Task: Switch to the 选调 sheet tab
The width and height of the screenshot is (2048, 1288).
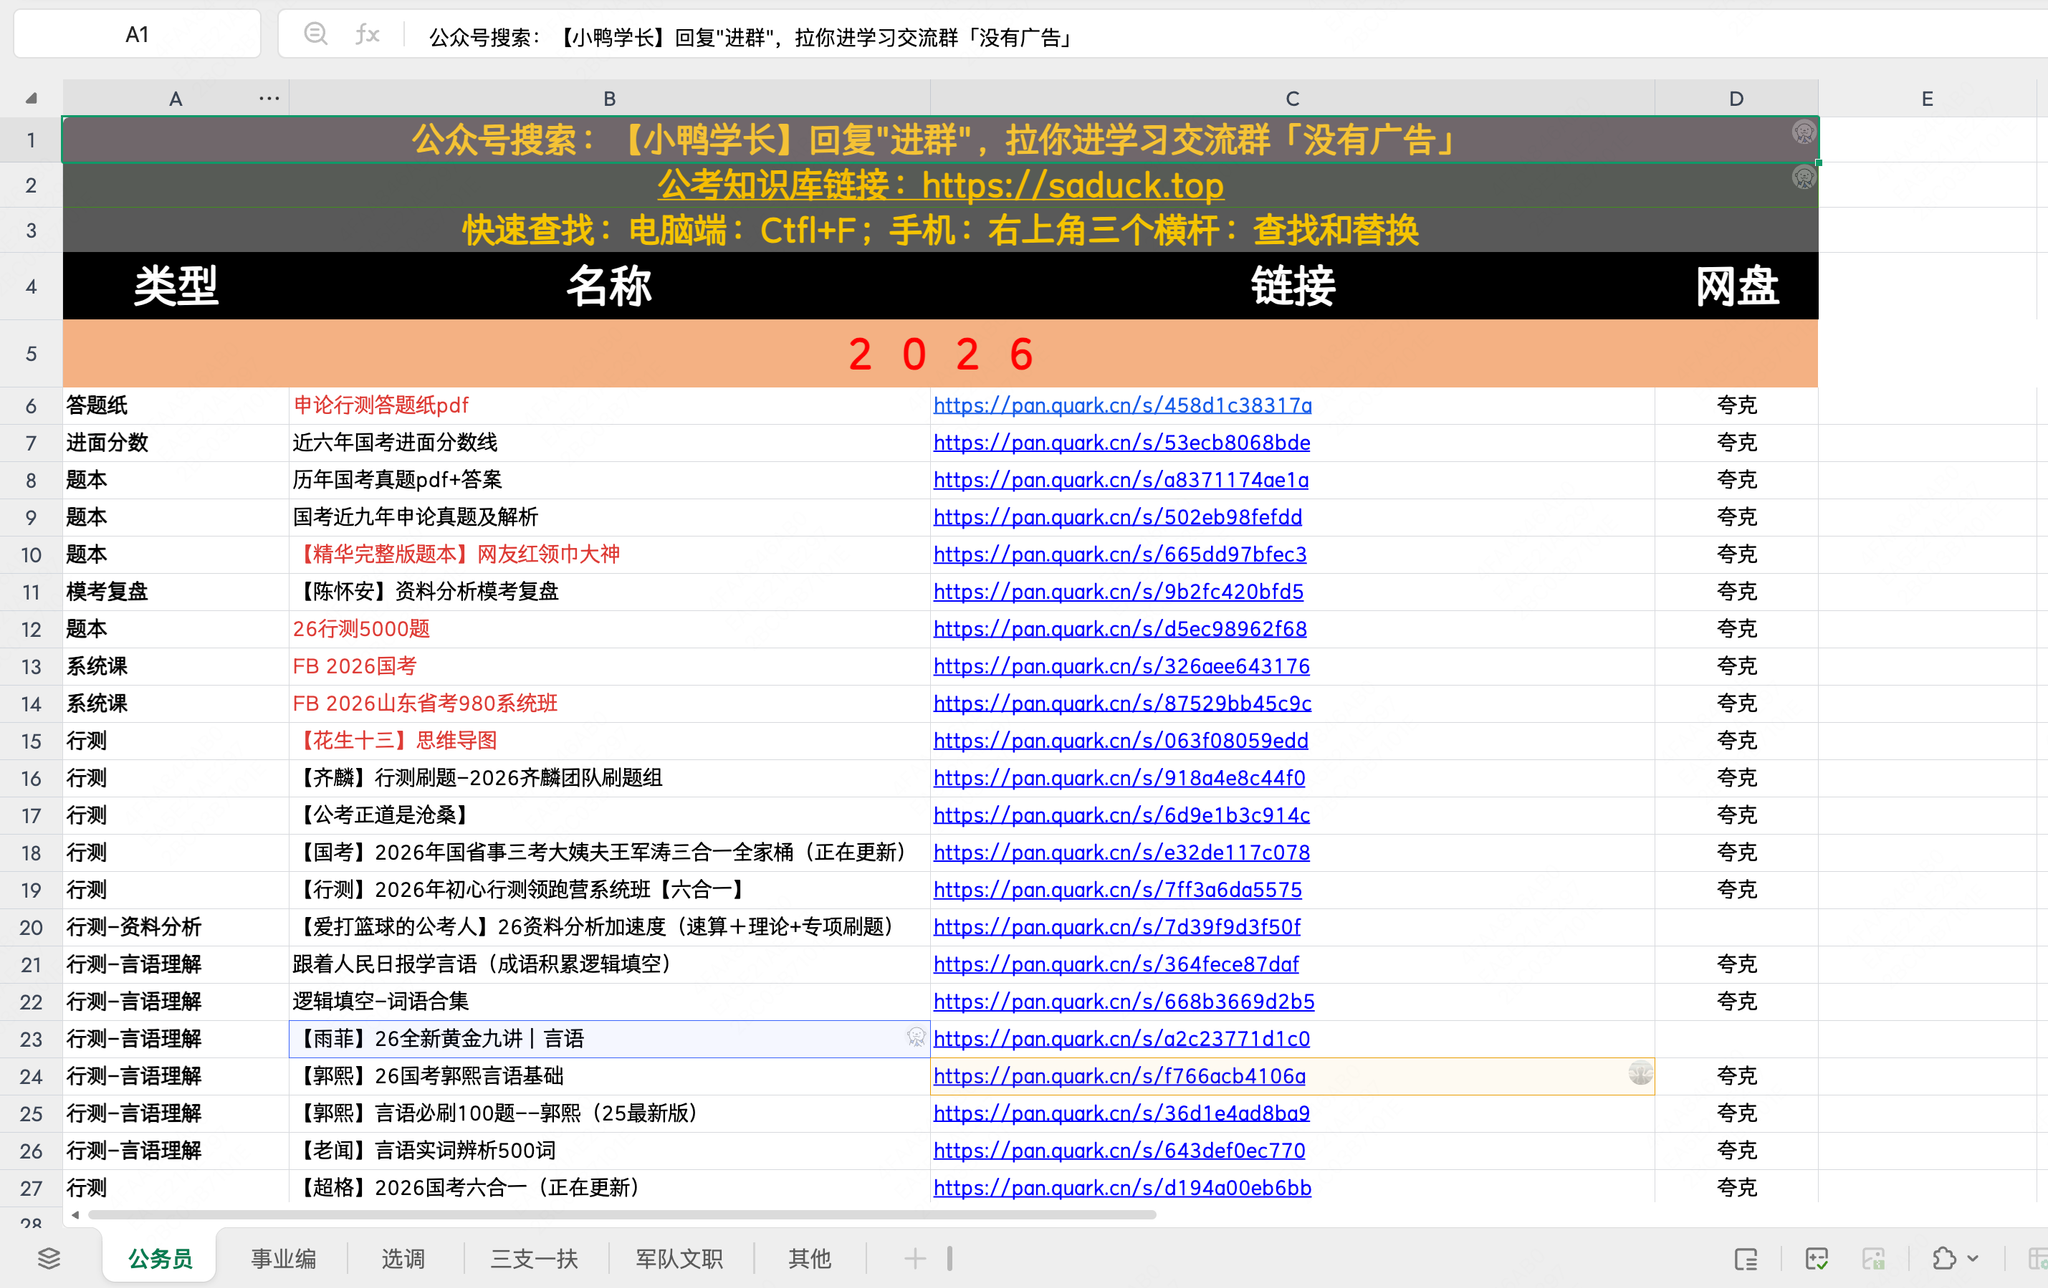Action: [x=403, y=1258]
